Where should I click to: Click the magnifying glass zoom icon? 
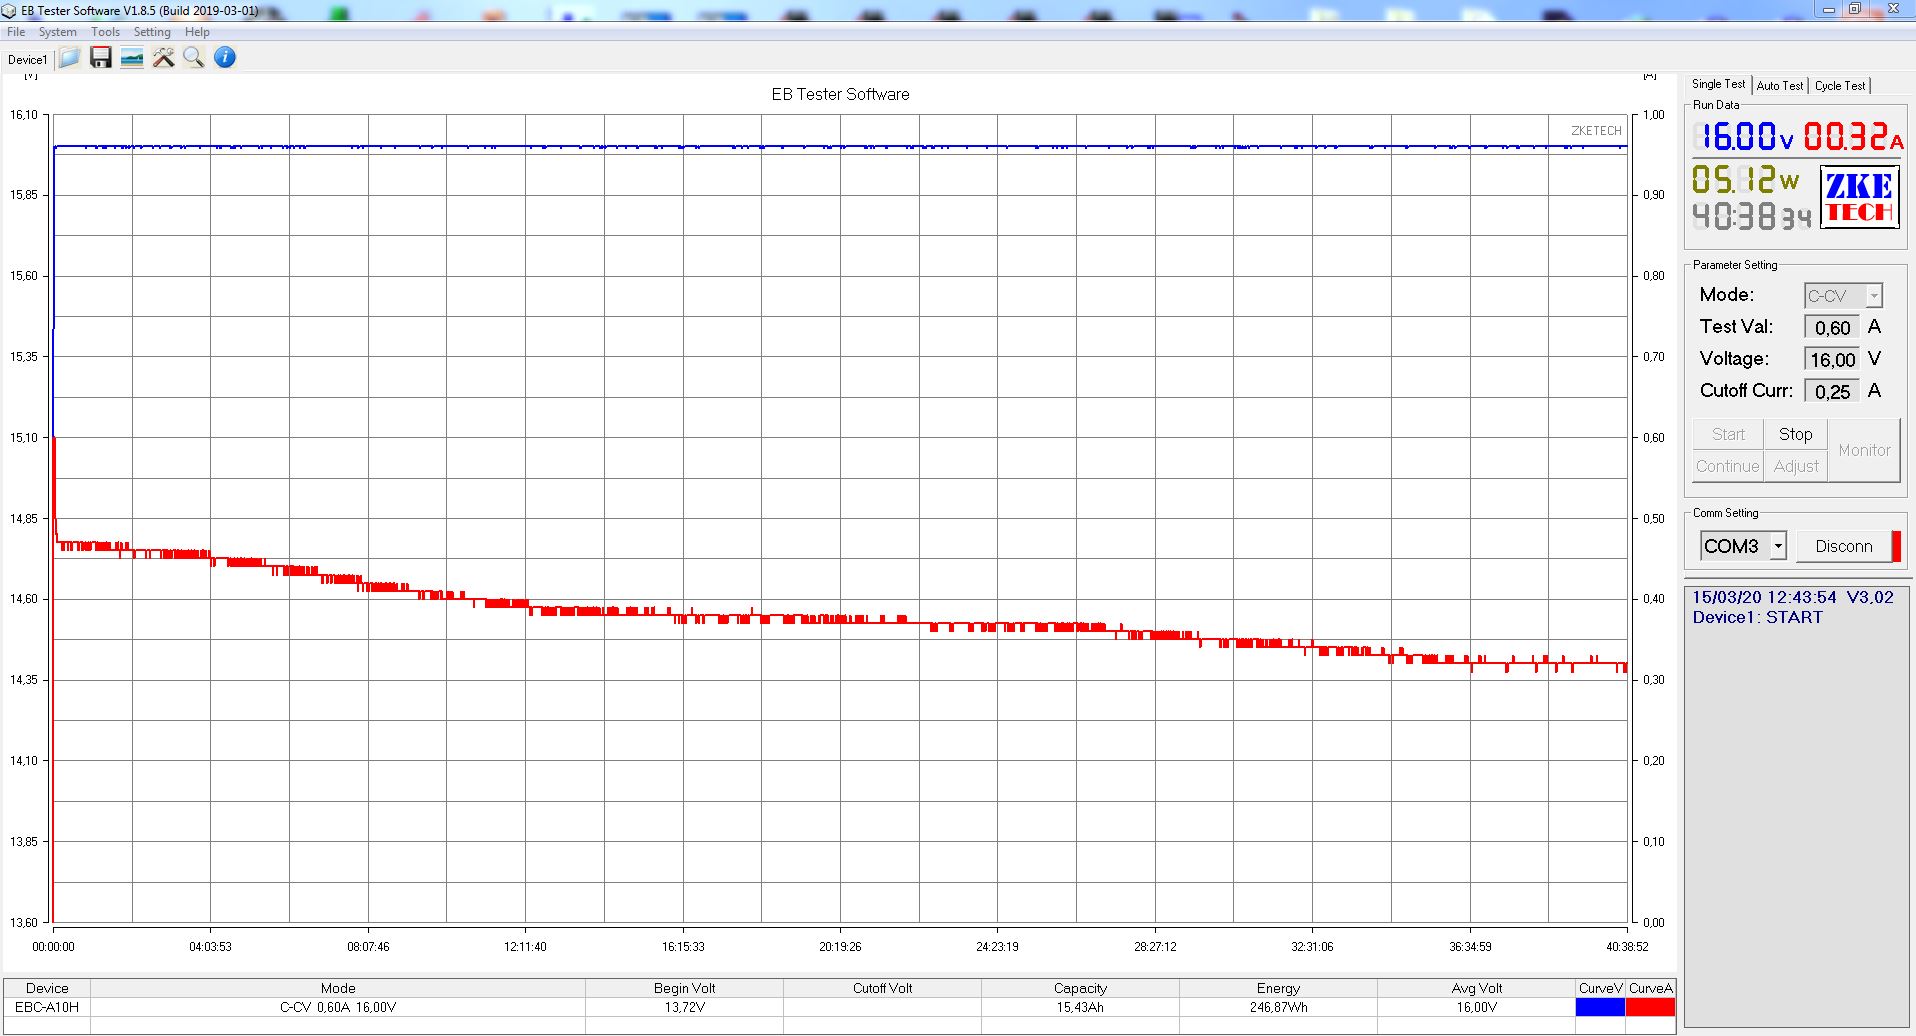[194, 58]
